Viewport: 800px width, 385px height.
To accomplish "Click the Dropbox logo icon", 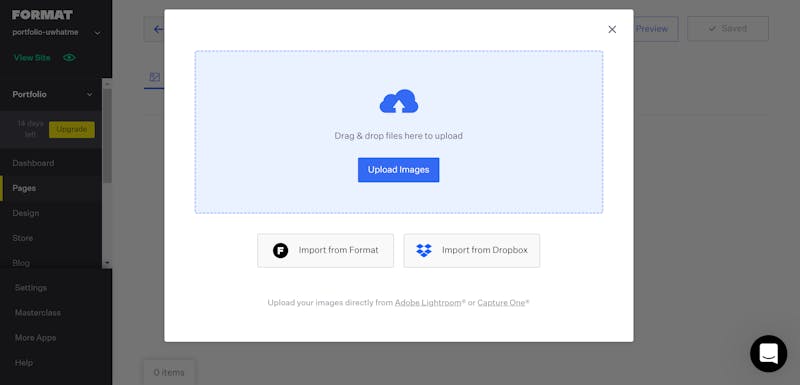I will click(x=423, y=250).
